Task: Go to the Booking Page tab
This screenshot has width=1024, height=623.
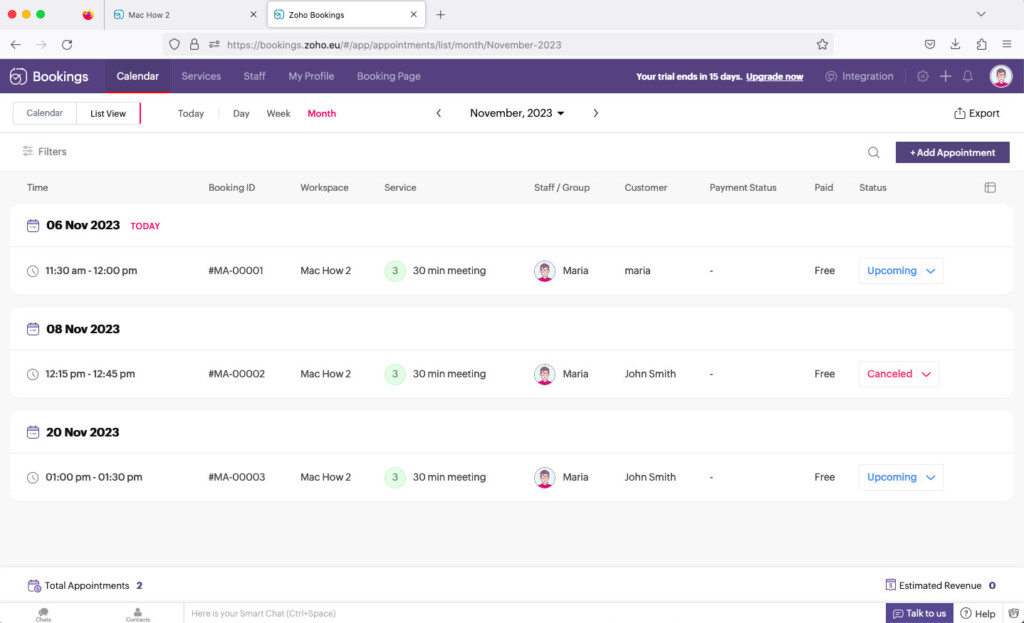Action: [388, 77]
